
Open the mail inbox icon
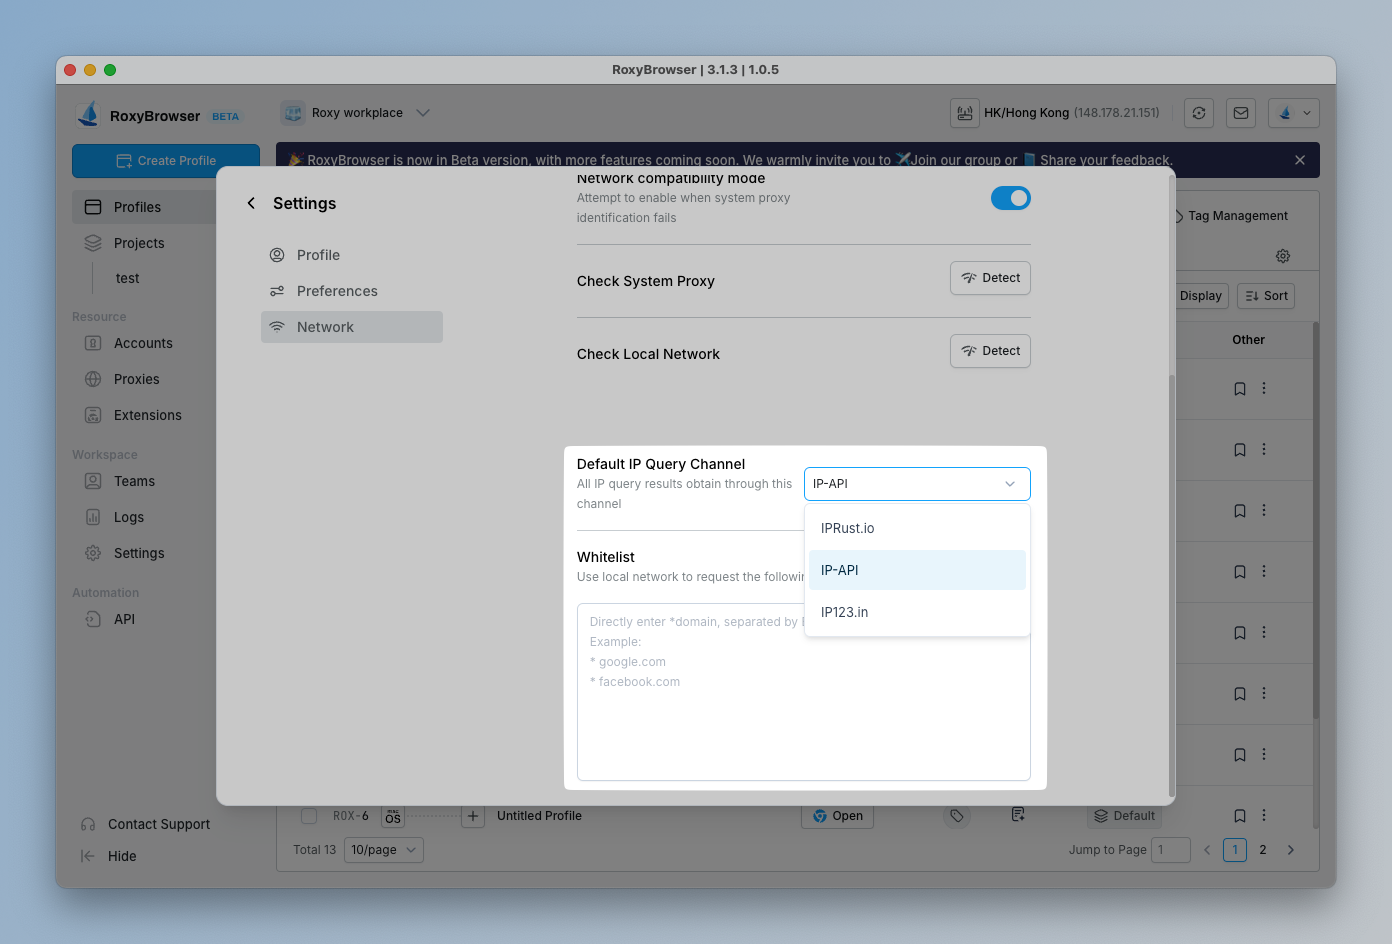[x=1241, y=113]
